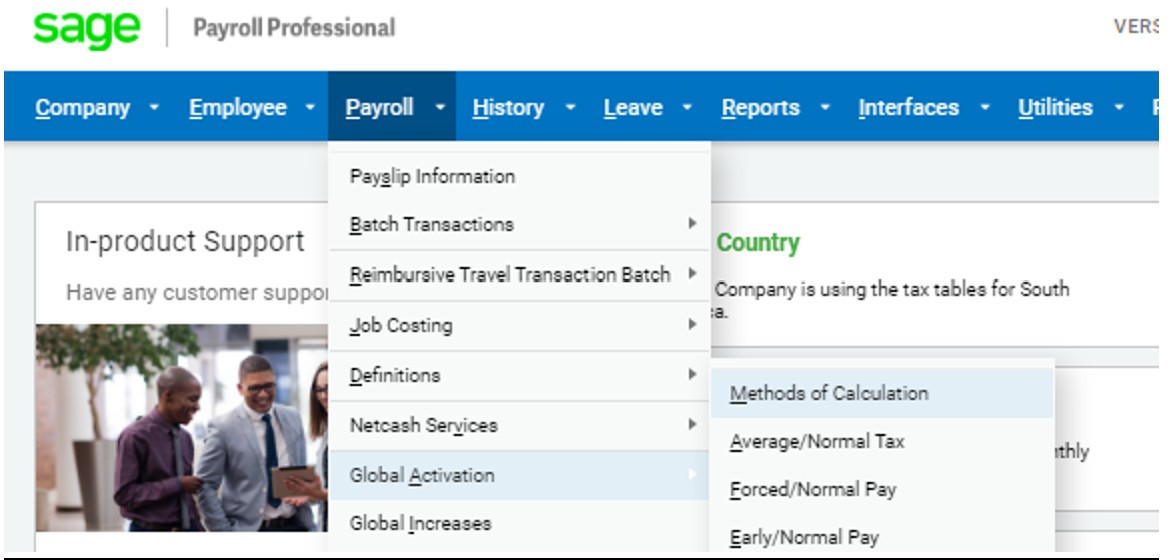Expand the Netcash Services submenu arrow

(691, 424)
